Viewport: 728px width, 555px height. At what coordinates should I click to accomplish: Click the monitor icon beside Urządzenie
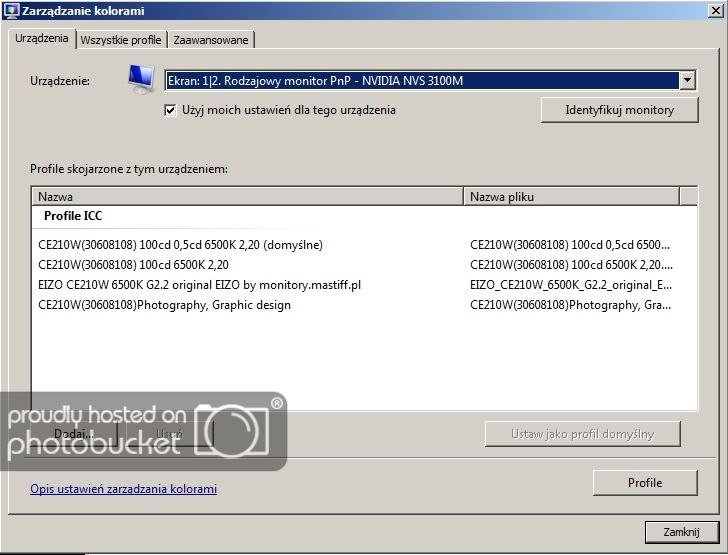click(x=141, y=79)
